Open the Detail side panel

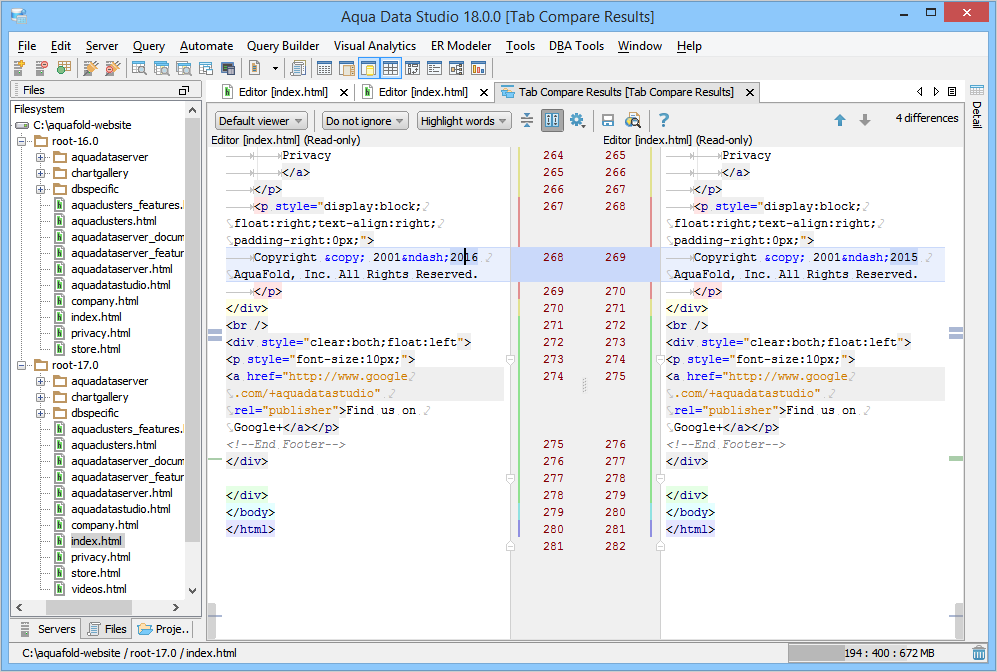tap(977, 106)
